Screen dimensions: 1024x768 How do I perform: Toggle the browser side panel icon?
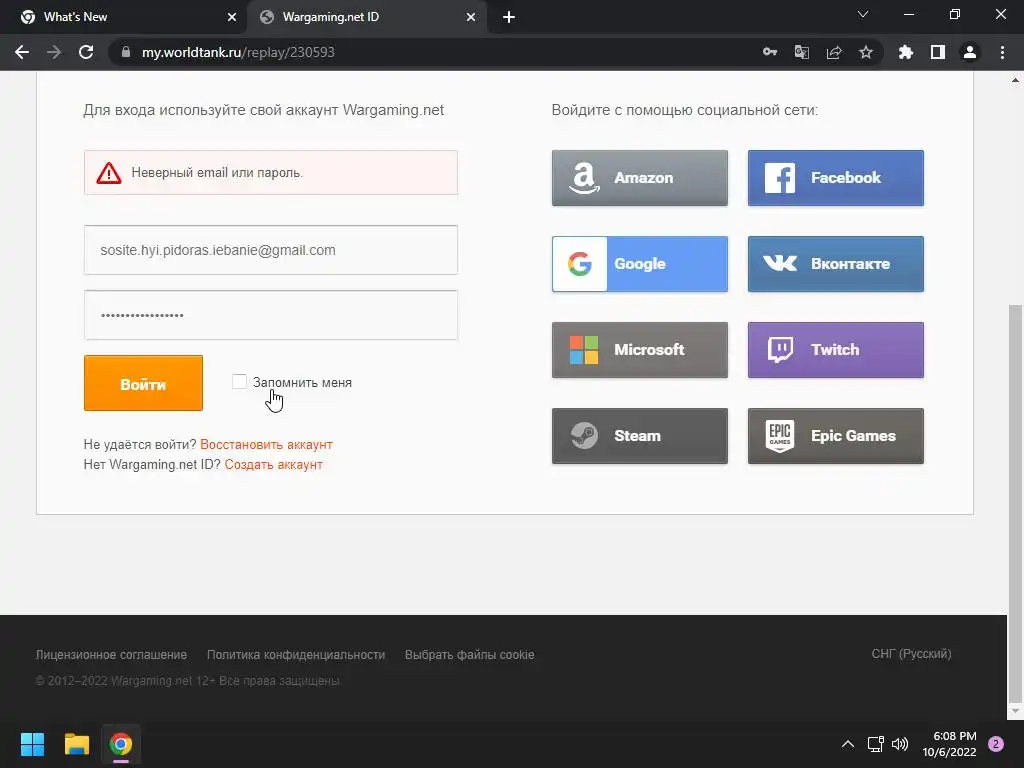click(938, 52)
